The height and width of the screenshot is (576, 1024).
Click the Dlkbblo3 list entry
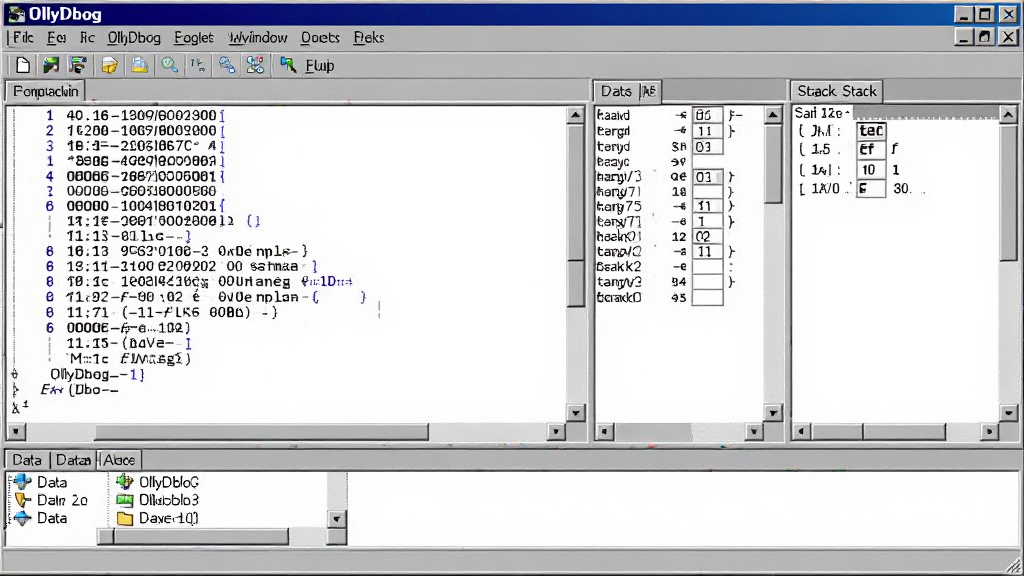coord(169,500)
